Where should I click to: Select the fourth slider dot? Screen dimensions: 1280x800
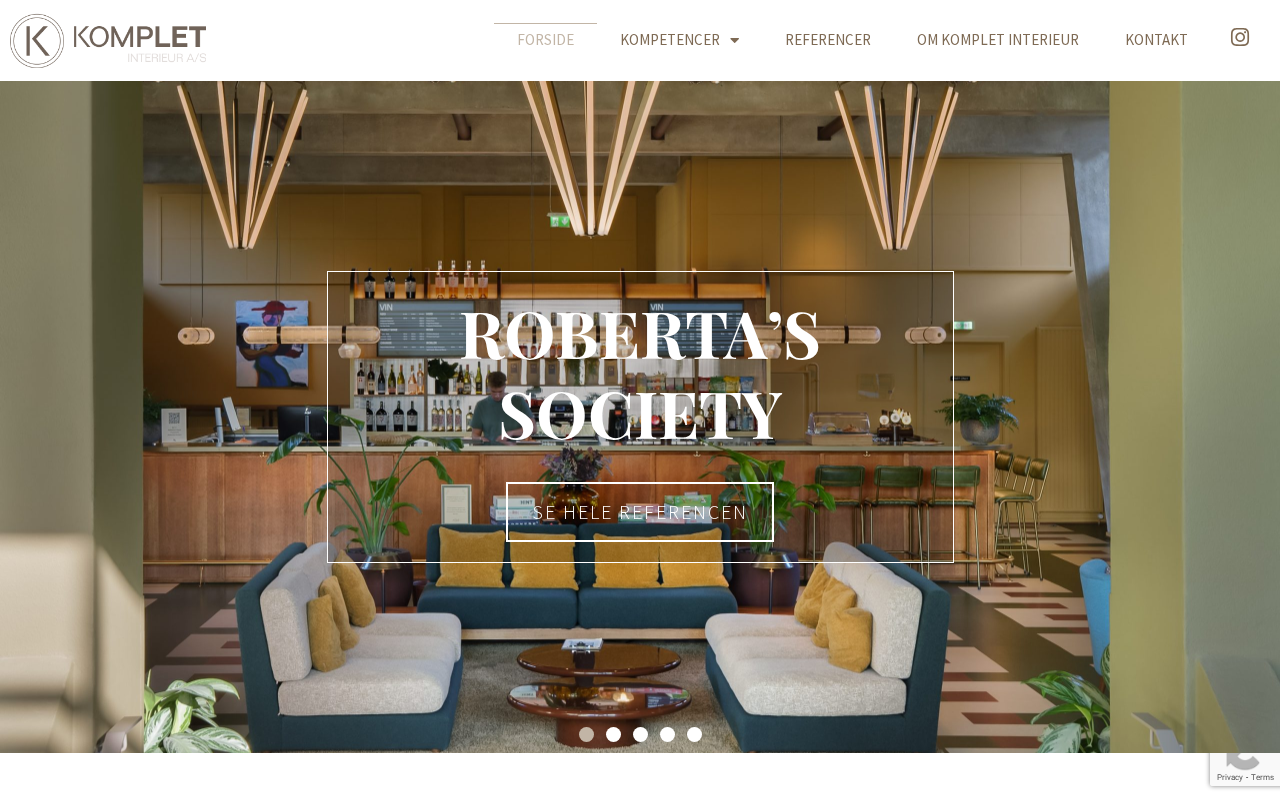(x=667, y=734)
